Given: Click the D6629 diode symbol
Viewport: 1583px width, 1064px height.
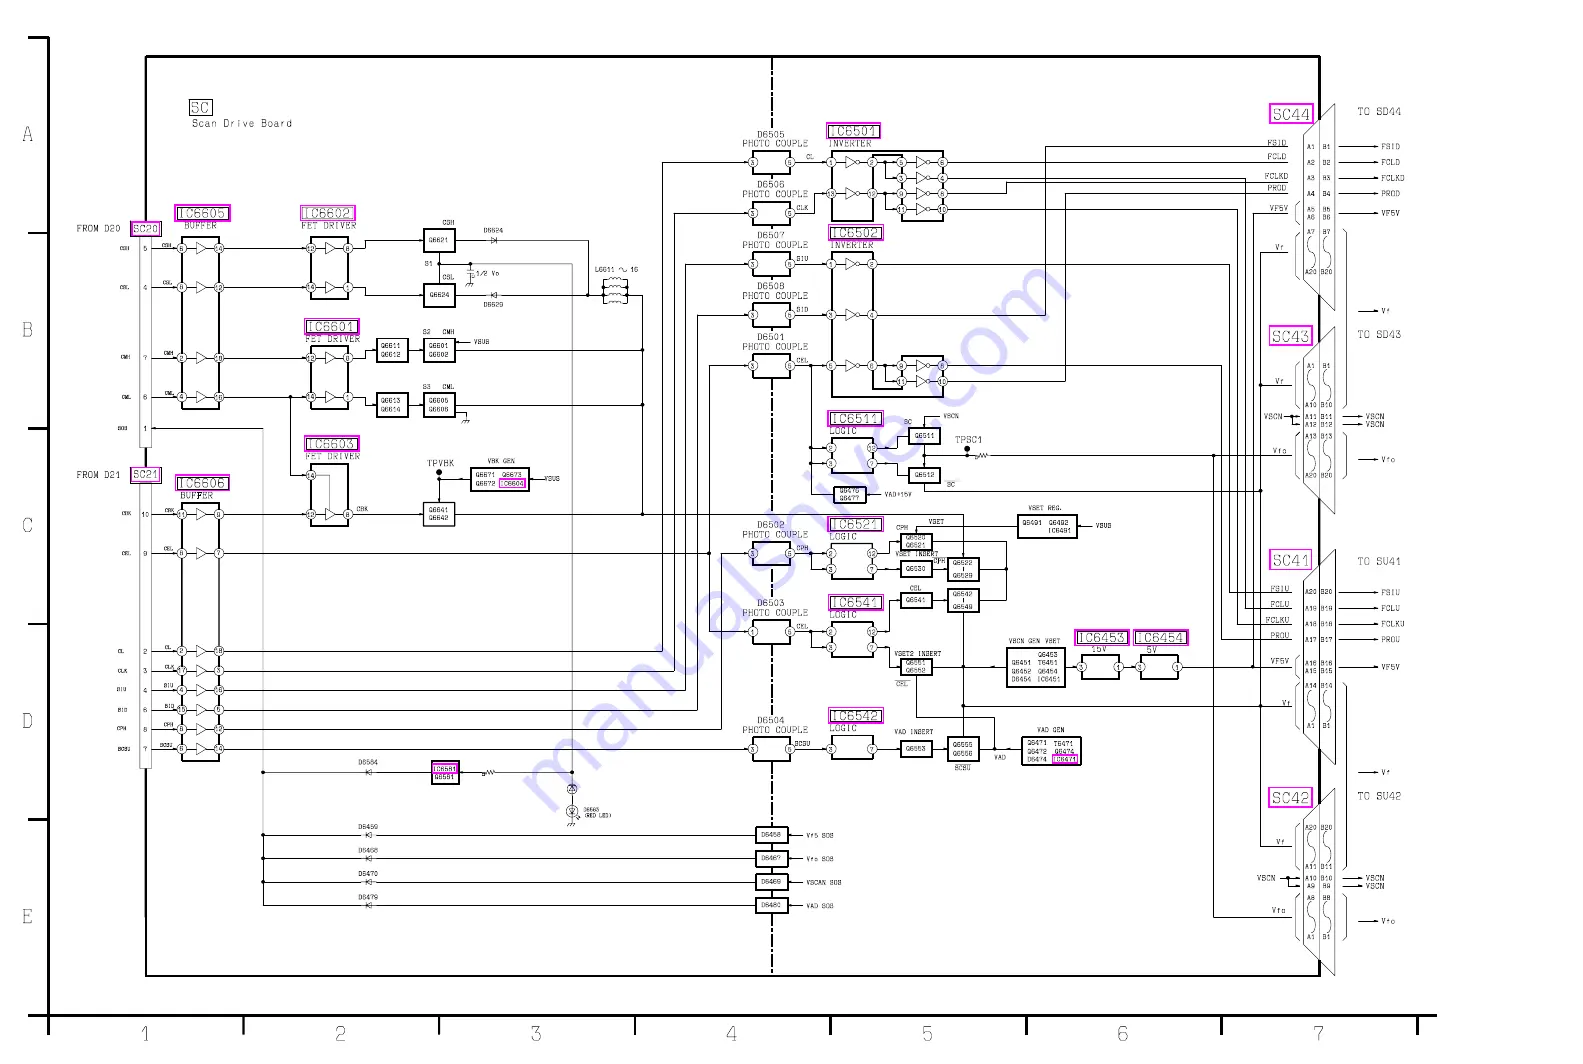Looking at the screenshot, I should pyautogui.click(x=494, y=295).
